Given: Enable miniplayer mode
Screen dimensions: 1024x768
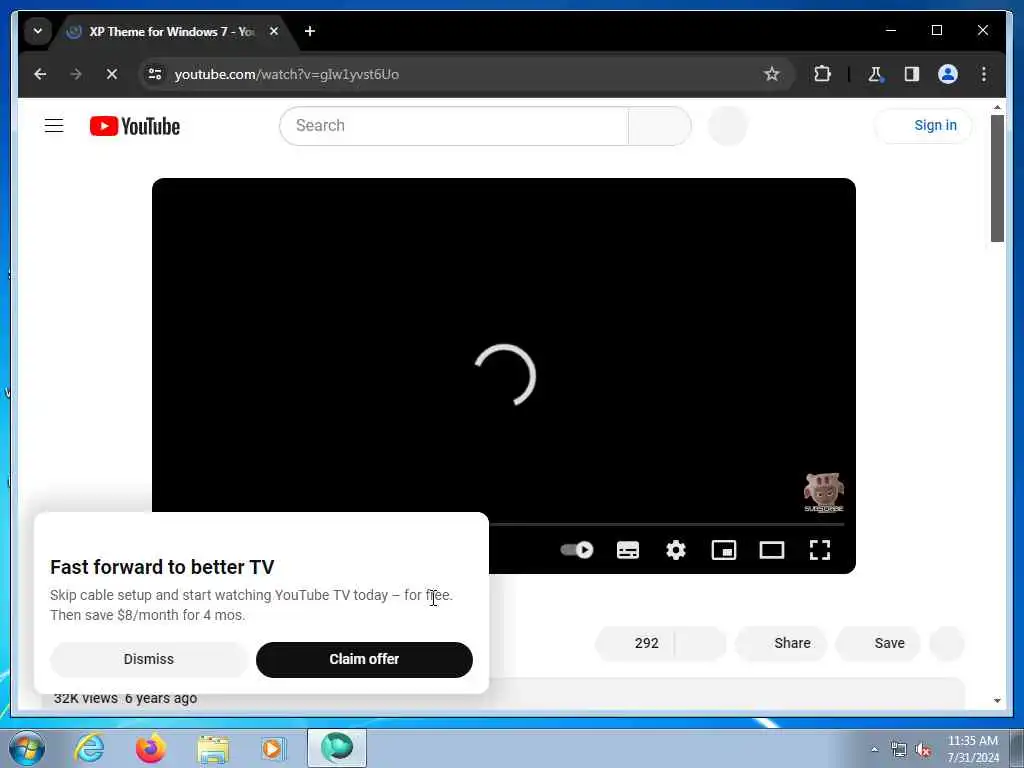Looking at the screenshot, I should [724, 550].
